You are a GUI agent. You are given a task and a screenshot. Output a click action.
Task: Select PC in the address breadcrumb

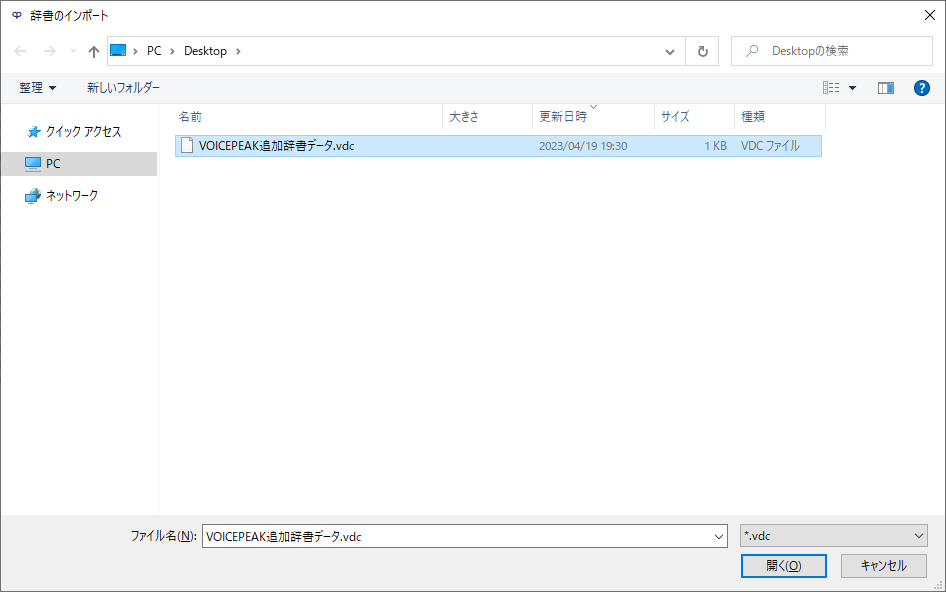tap(154, 51)
